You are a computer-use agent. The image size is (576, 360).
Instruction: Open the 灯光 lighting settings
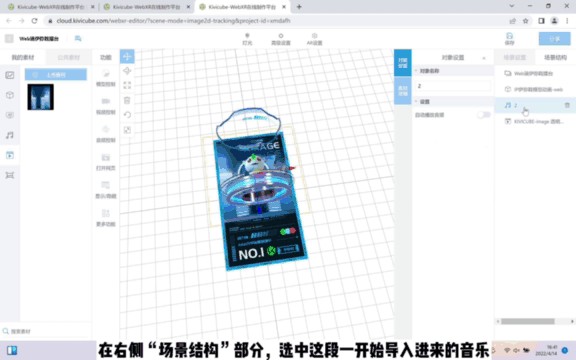(247, 39)
